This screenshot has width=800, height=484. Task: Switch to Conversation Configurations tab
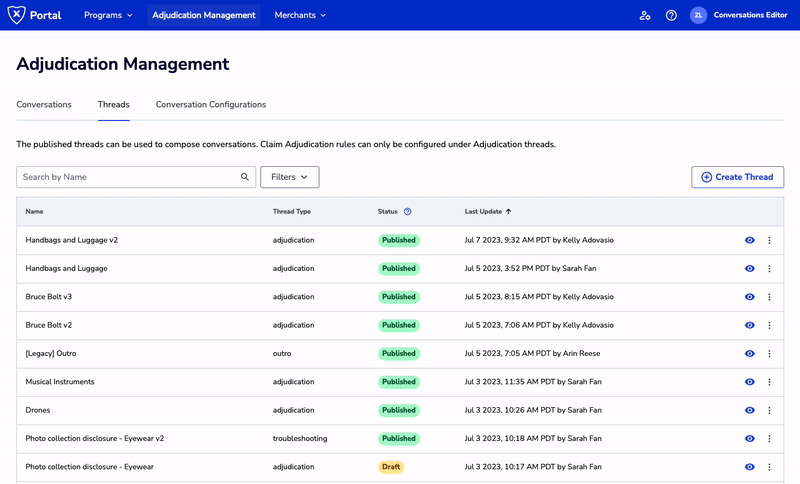[211, 104]
